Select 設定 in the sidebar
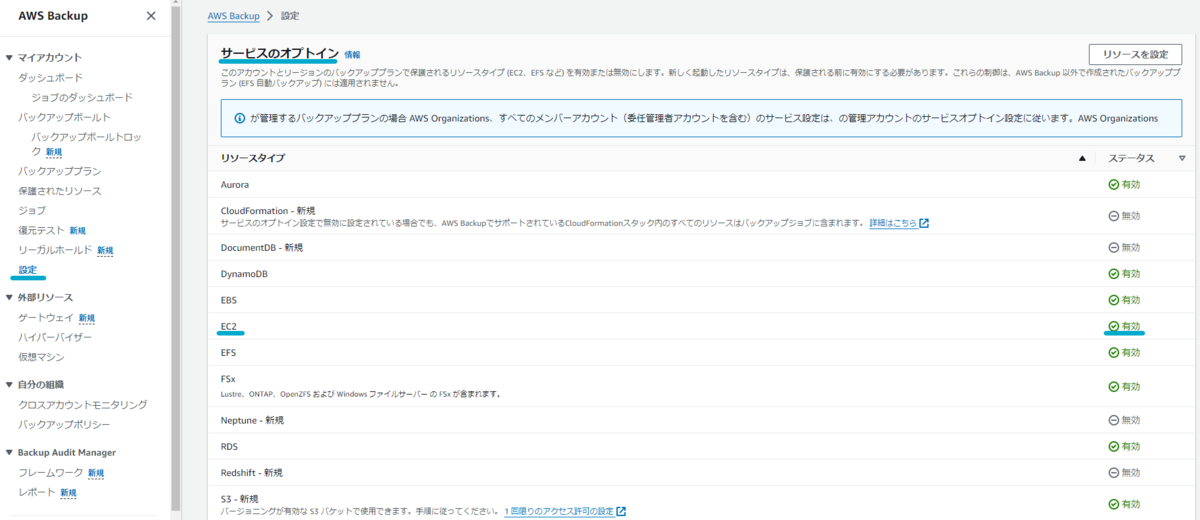Screen dimensions: 1200x520 [28, 270]
